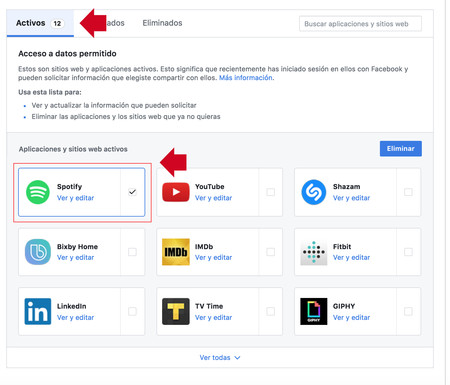Click the GIPHY app icon
Image resolution: width=450 pixels, height=385 pixels.
[314, 311]
